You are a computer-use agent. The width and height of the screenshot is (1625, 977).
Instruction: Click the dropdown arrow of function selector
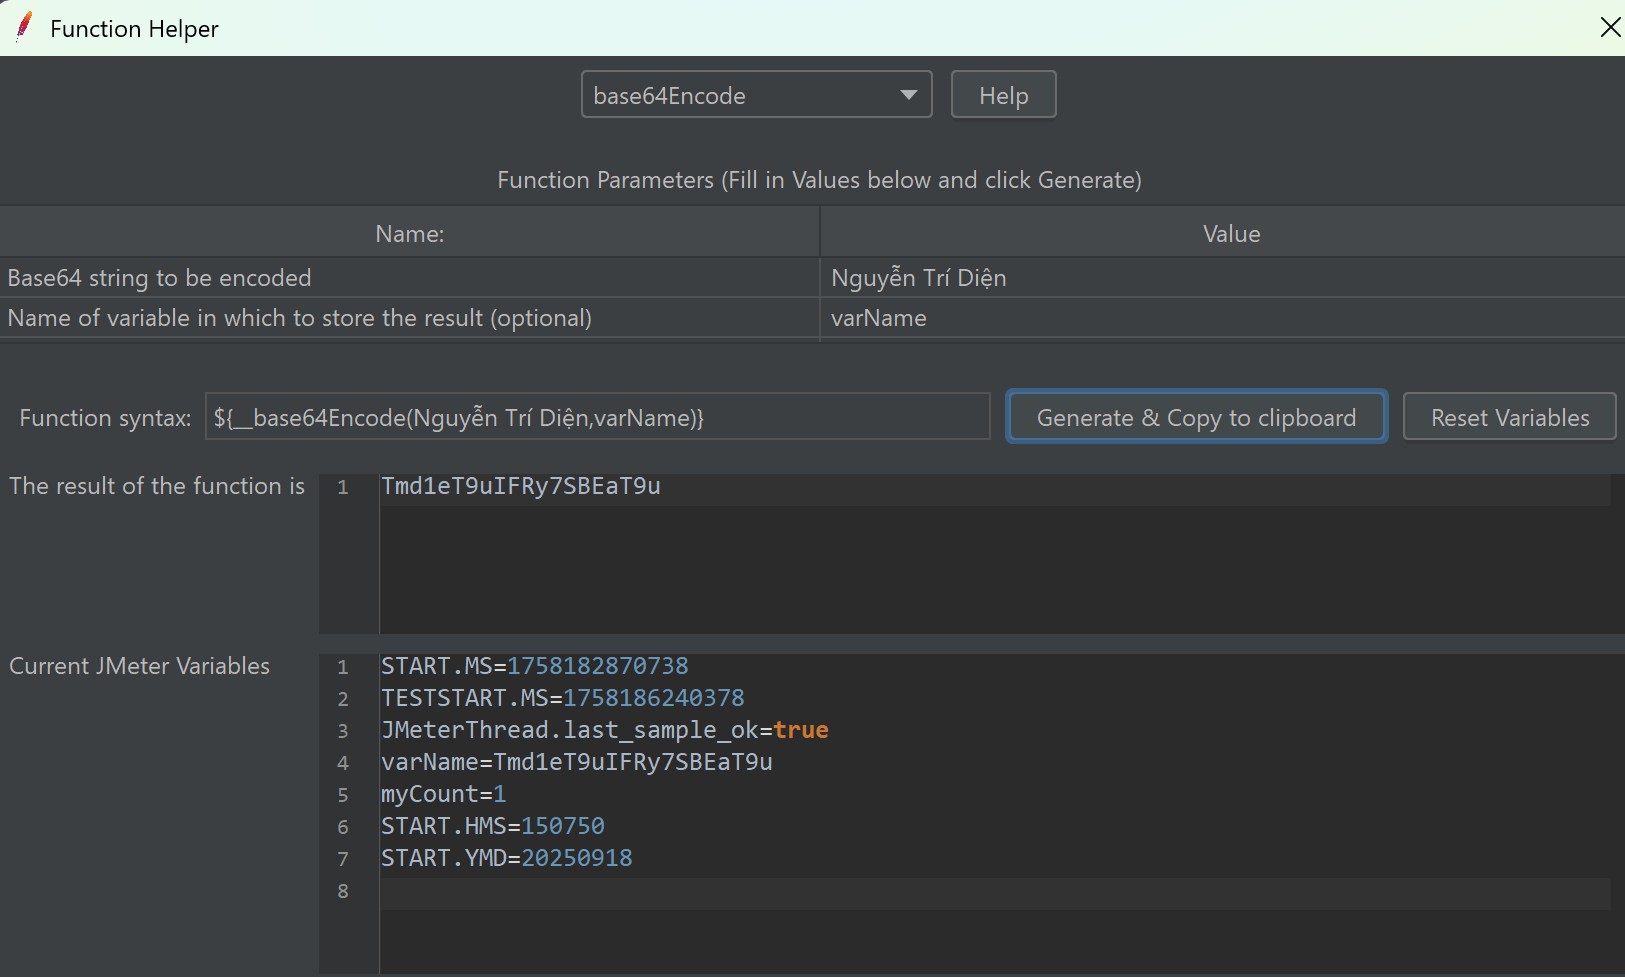tap(908, 95)
